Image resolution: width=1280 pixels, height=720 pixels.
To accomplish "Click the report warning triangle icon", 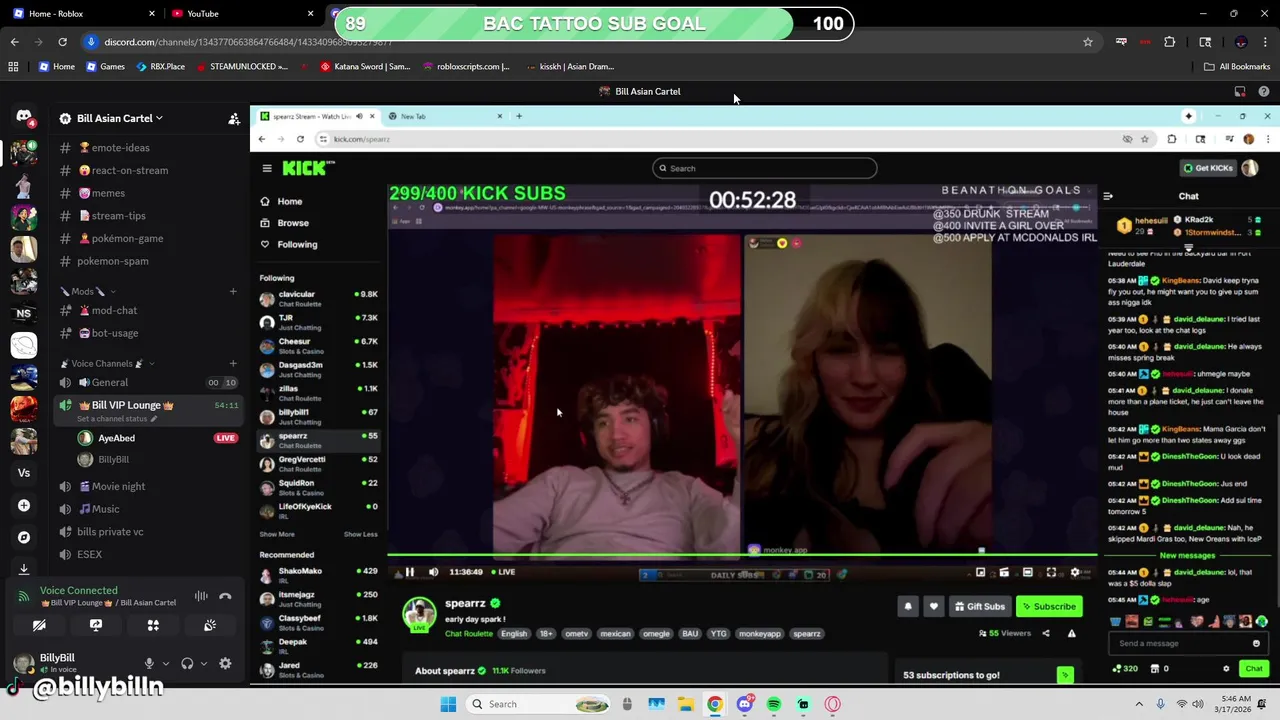I will (1072, 633).
